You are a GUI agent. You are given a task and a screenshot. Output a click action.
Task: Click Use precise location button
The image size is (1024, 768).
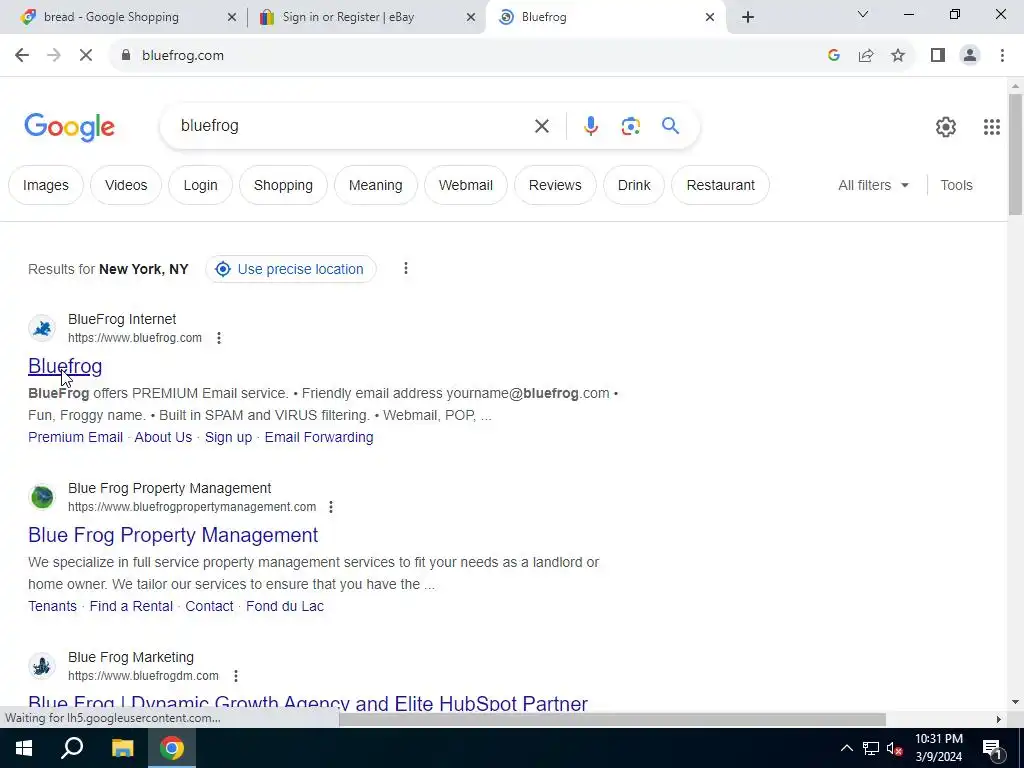click(291, 269)
